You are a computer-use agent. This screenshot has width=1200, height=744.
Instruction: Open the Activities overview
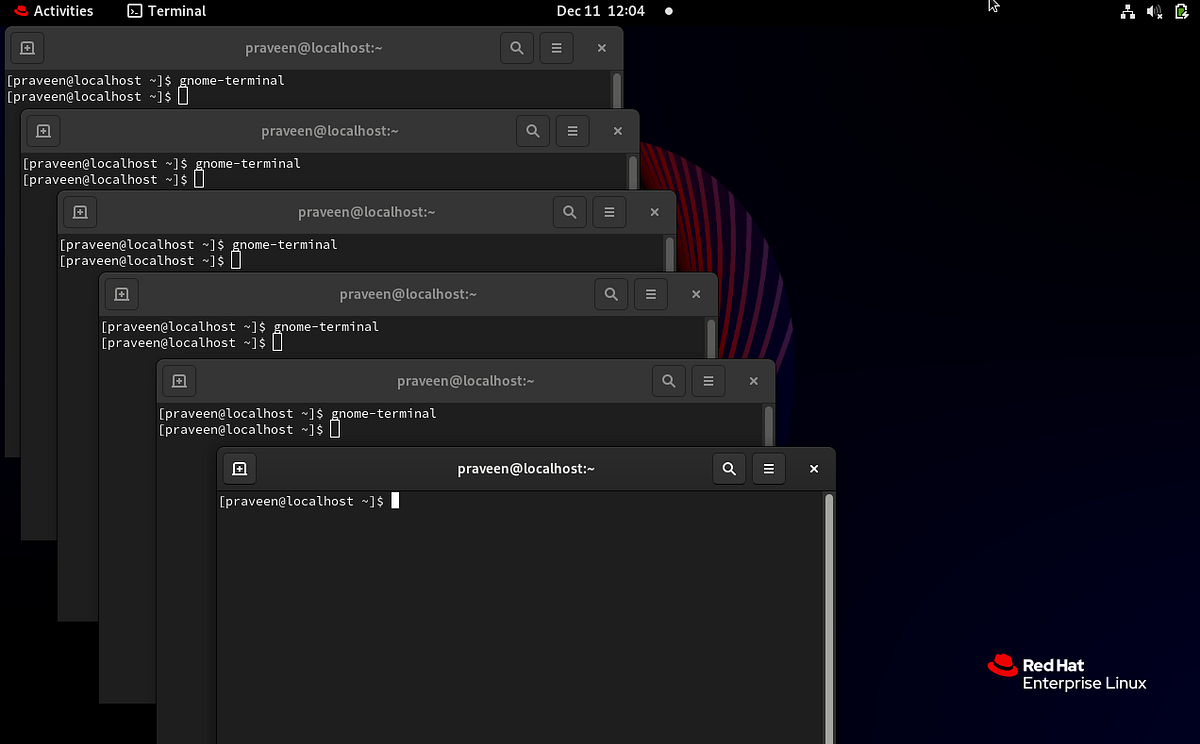(62, 11)
